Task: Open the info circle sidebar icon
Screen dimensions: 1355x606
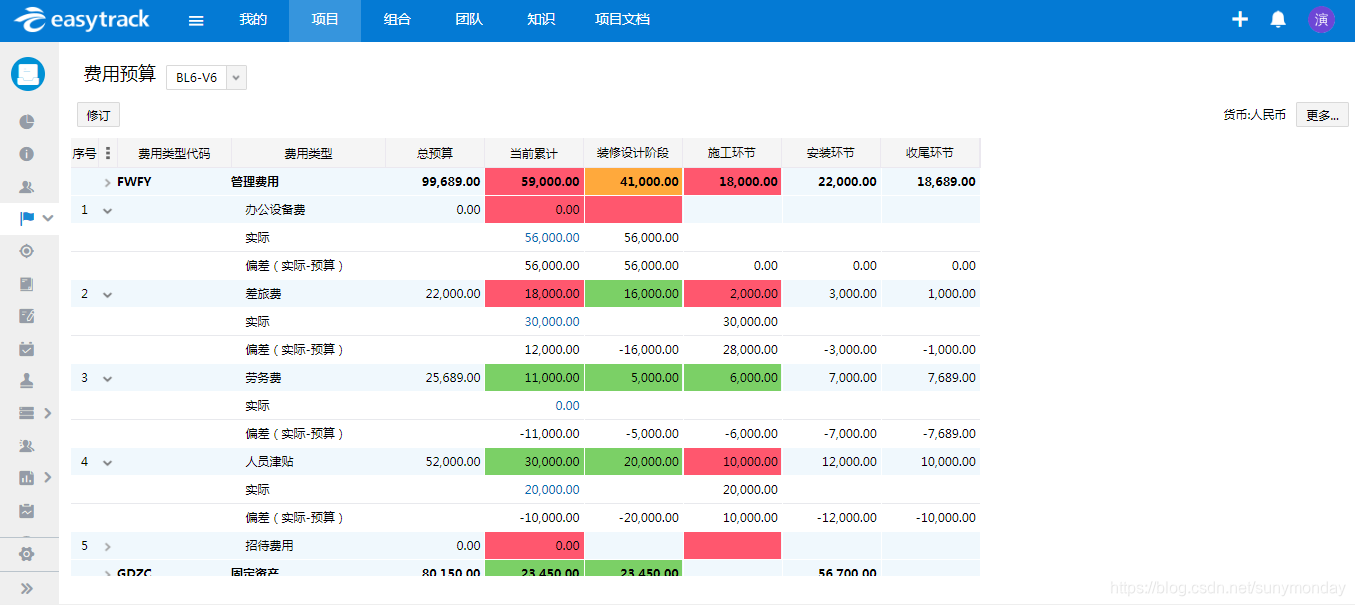Action: point(27,154)
